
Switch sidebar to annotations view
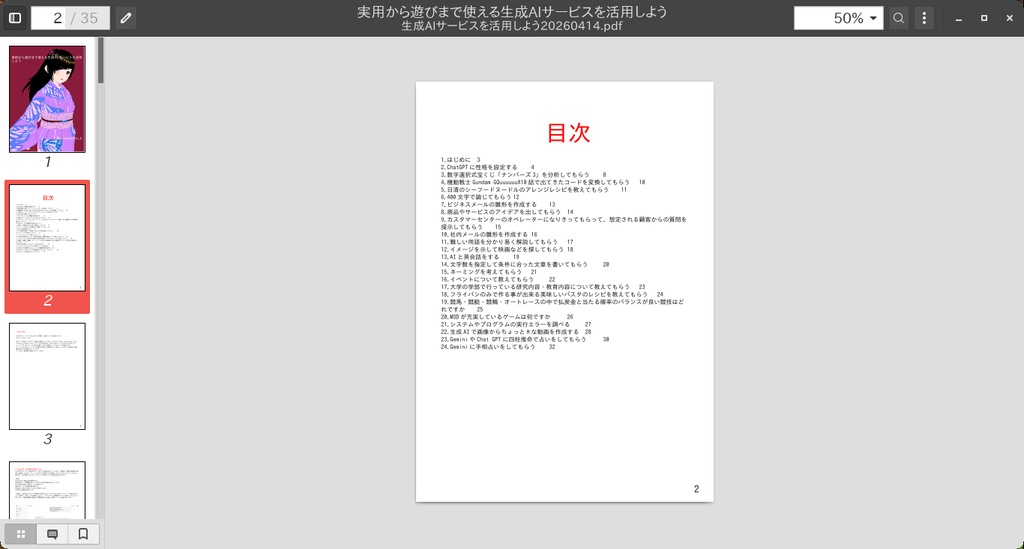click(x=52, y=534)
